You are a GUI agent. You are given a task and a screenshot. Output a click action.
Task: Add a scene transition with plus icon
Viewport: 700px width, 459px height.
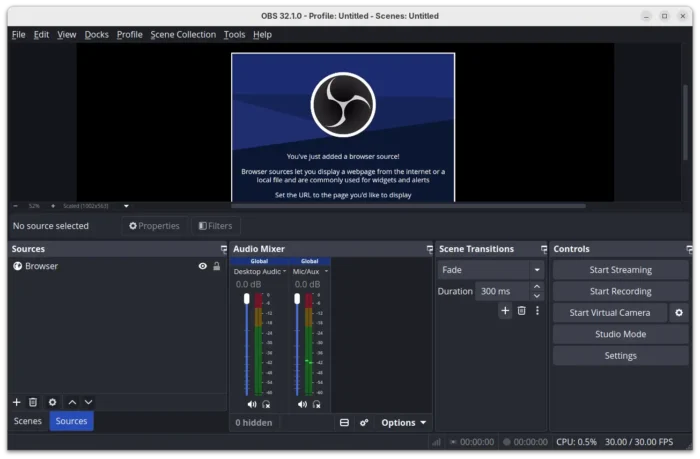[505, 311]
